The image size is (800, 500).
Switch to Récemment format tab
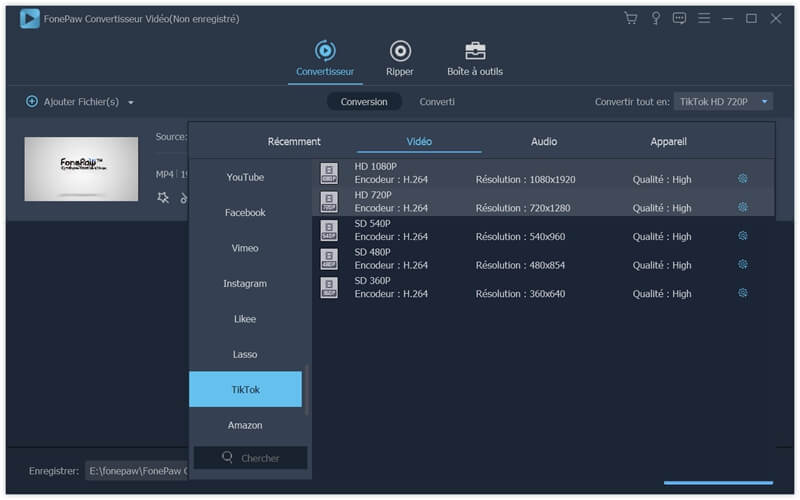point(294,141)
